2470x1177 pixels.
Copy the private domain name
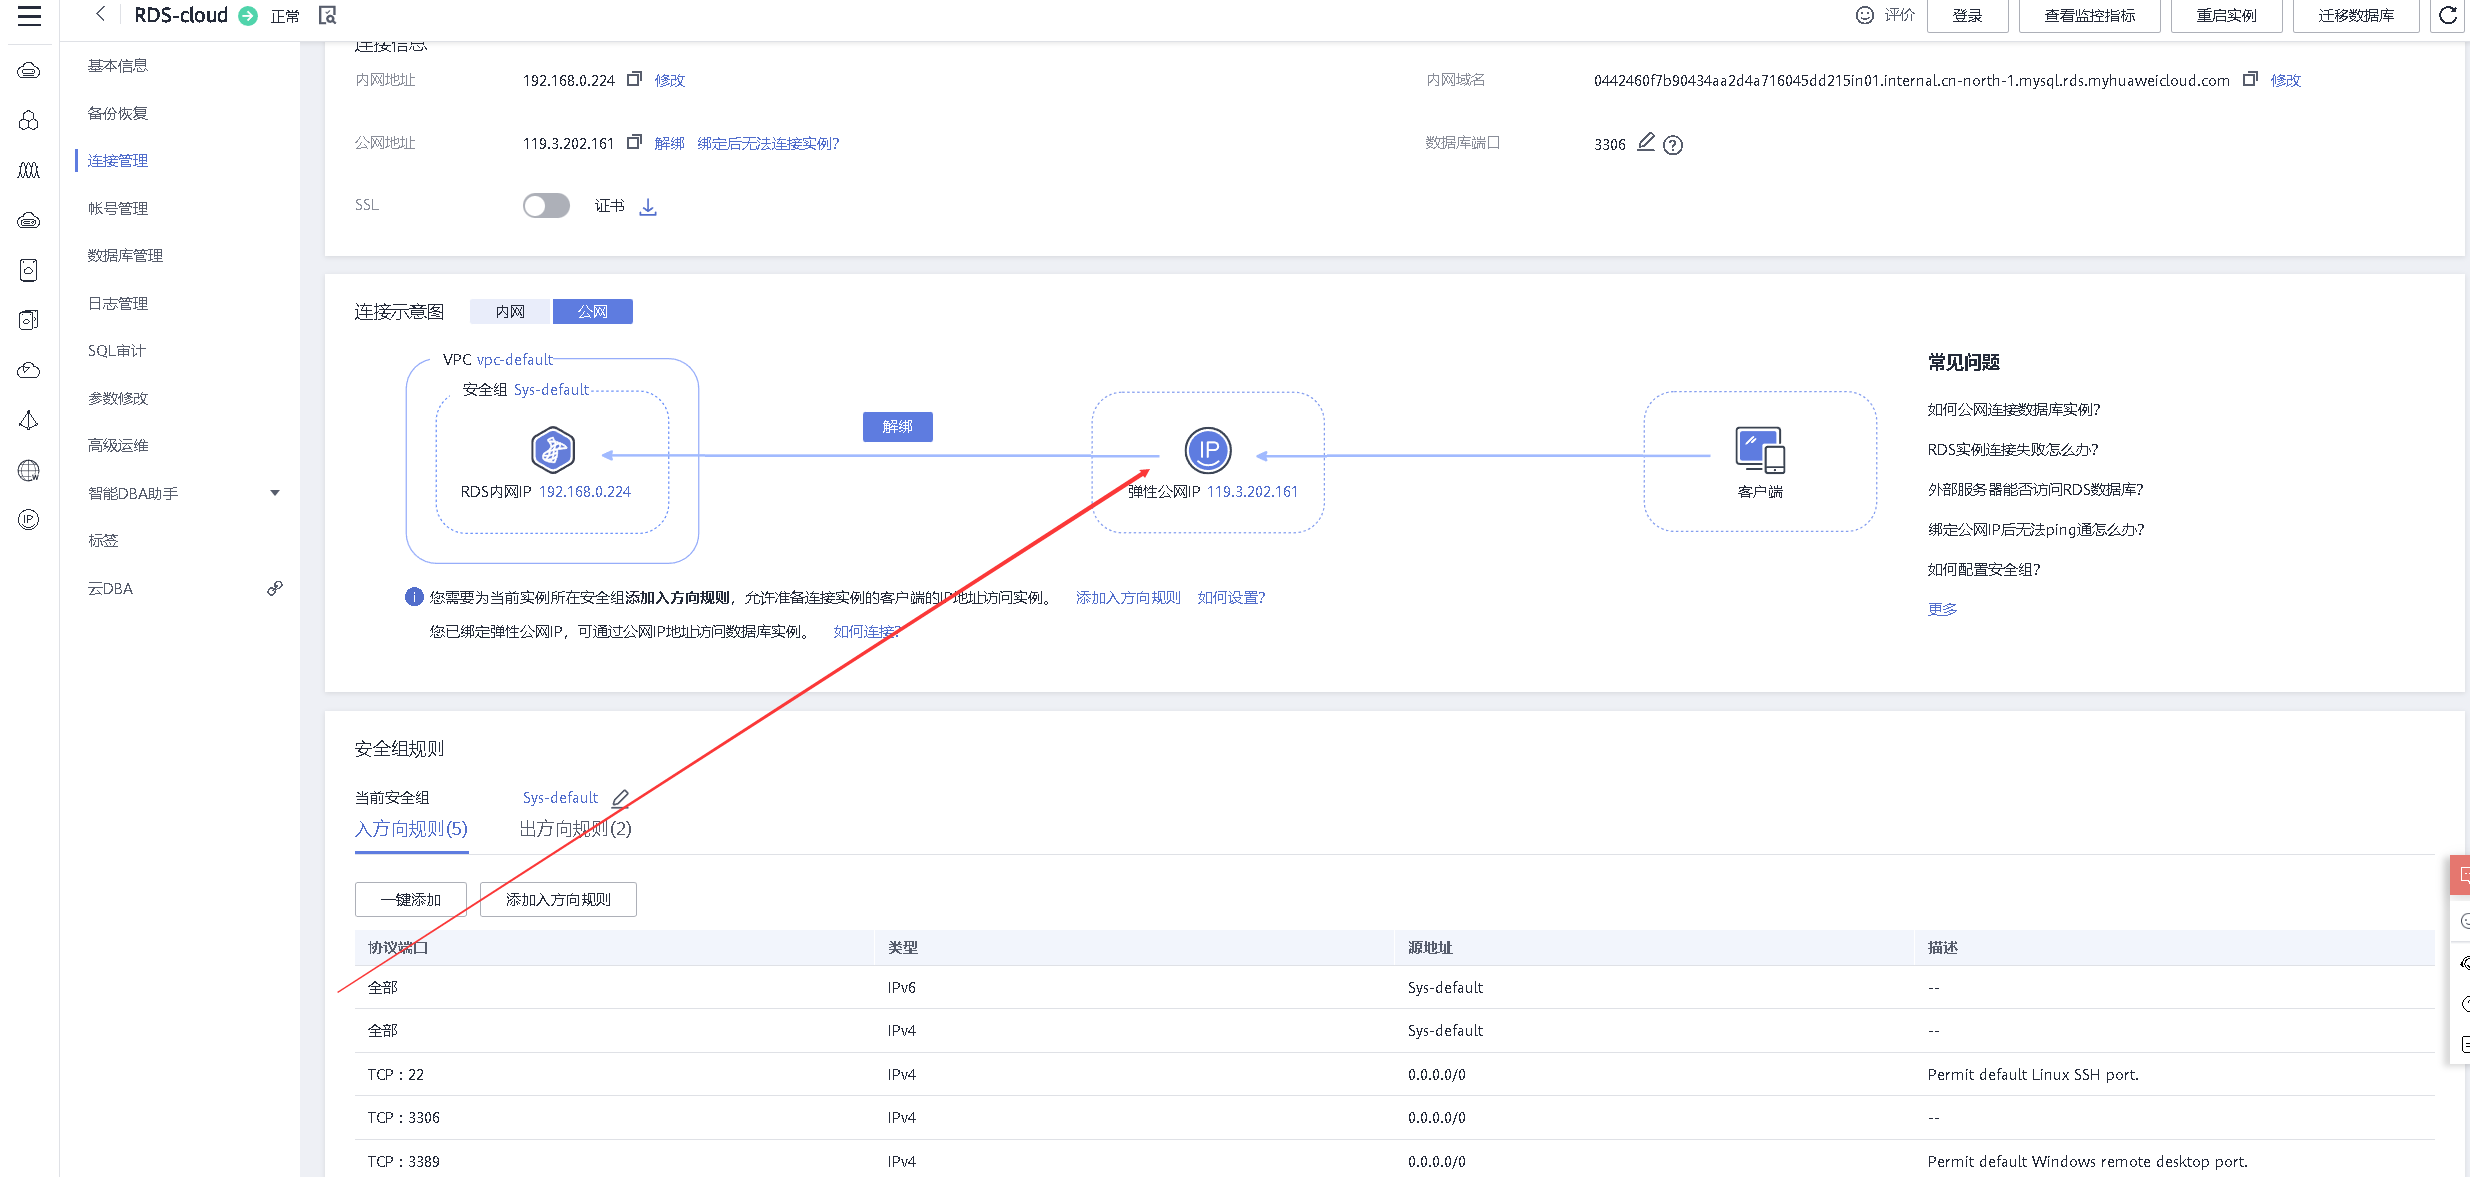point(2250,79)
